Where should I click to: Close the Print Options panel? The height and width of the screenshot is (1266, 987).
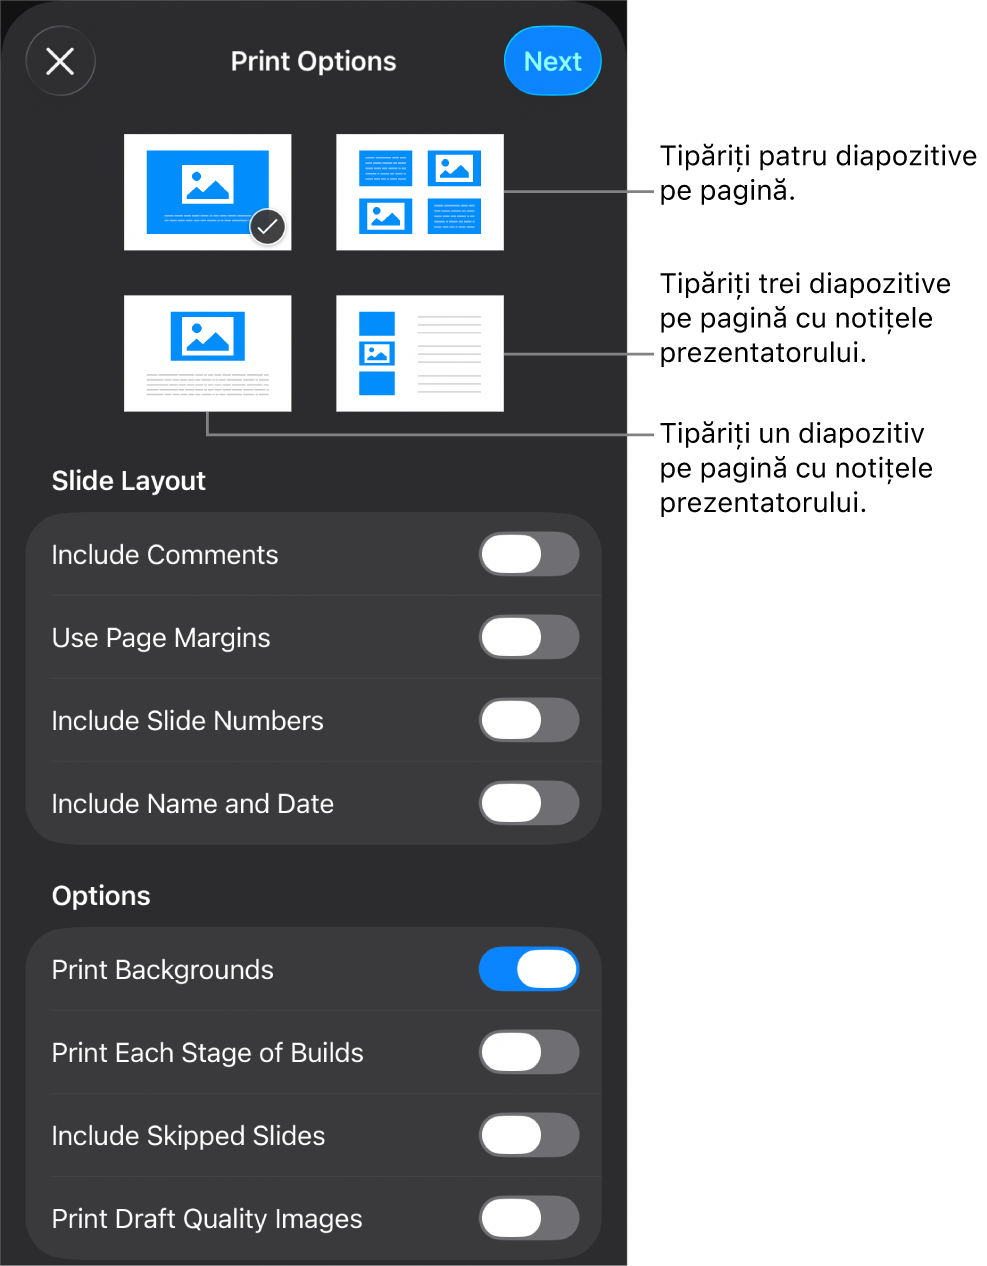(60, 61)
